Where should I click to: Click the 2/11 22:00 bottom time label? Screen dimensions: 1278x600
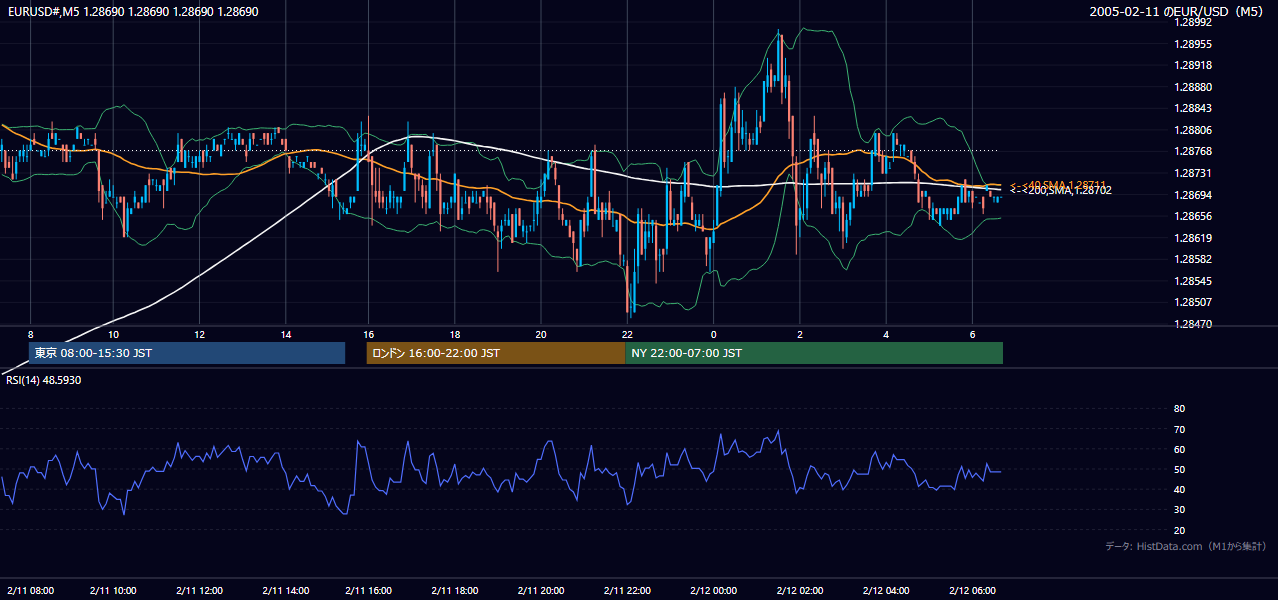[x=627, y=590]
